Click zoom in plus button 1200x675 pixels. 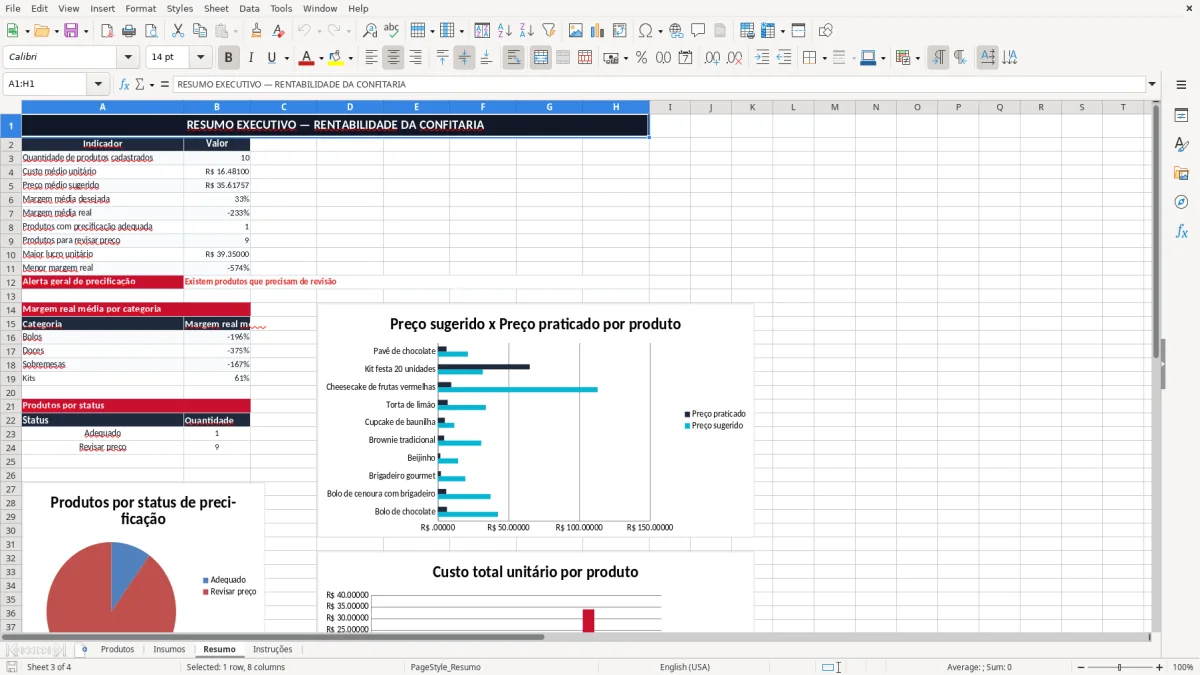[1159, 667]
